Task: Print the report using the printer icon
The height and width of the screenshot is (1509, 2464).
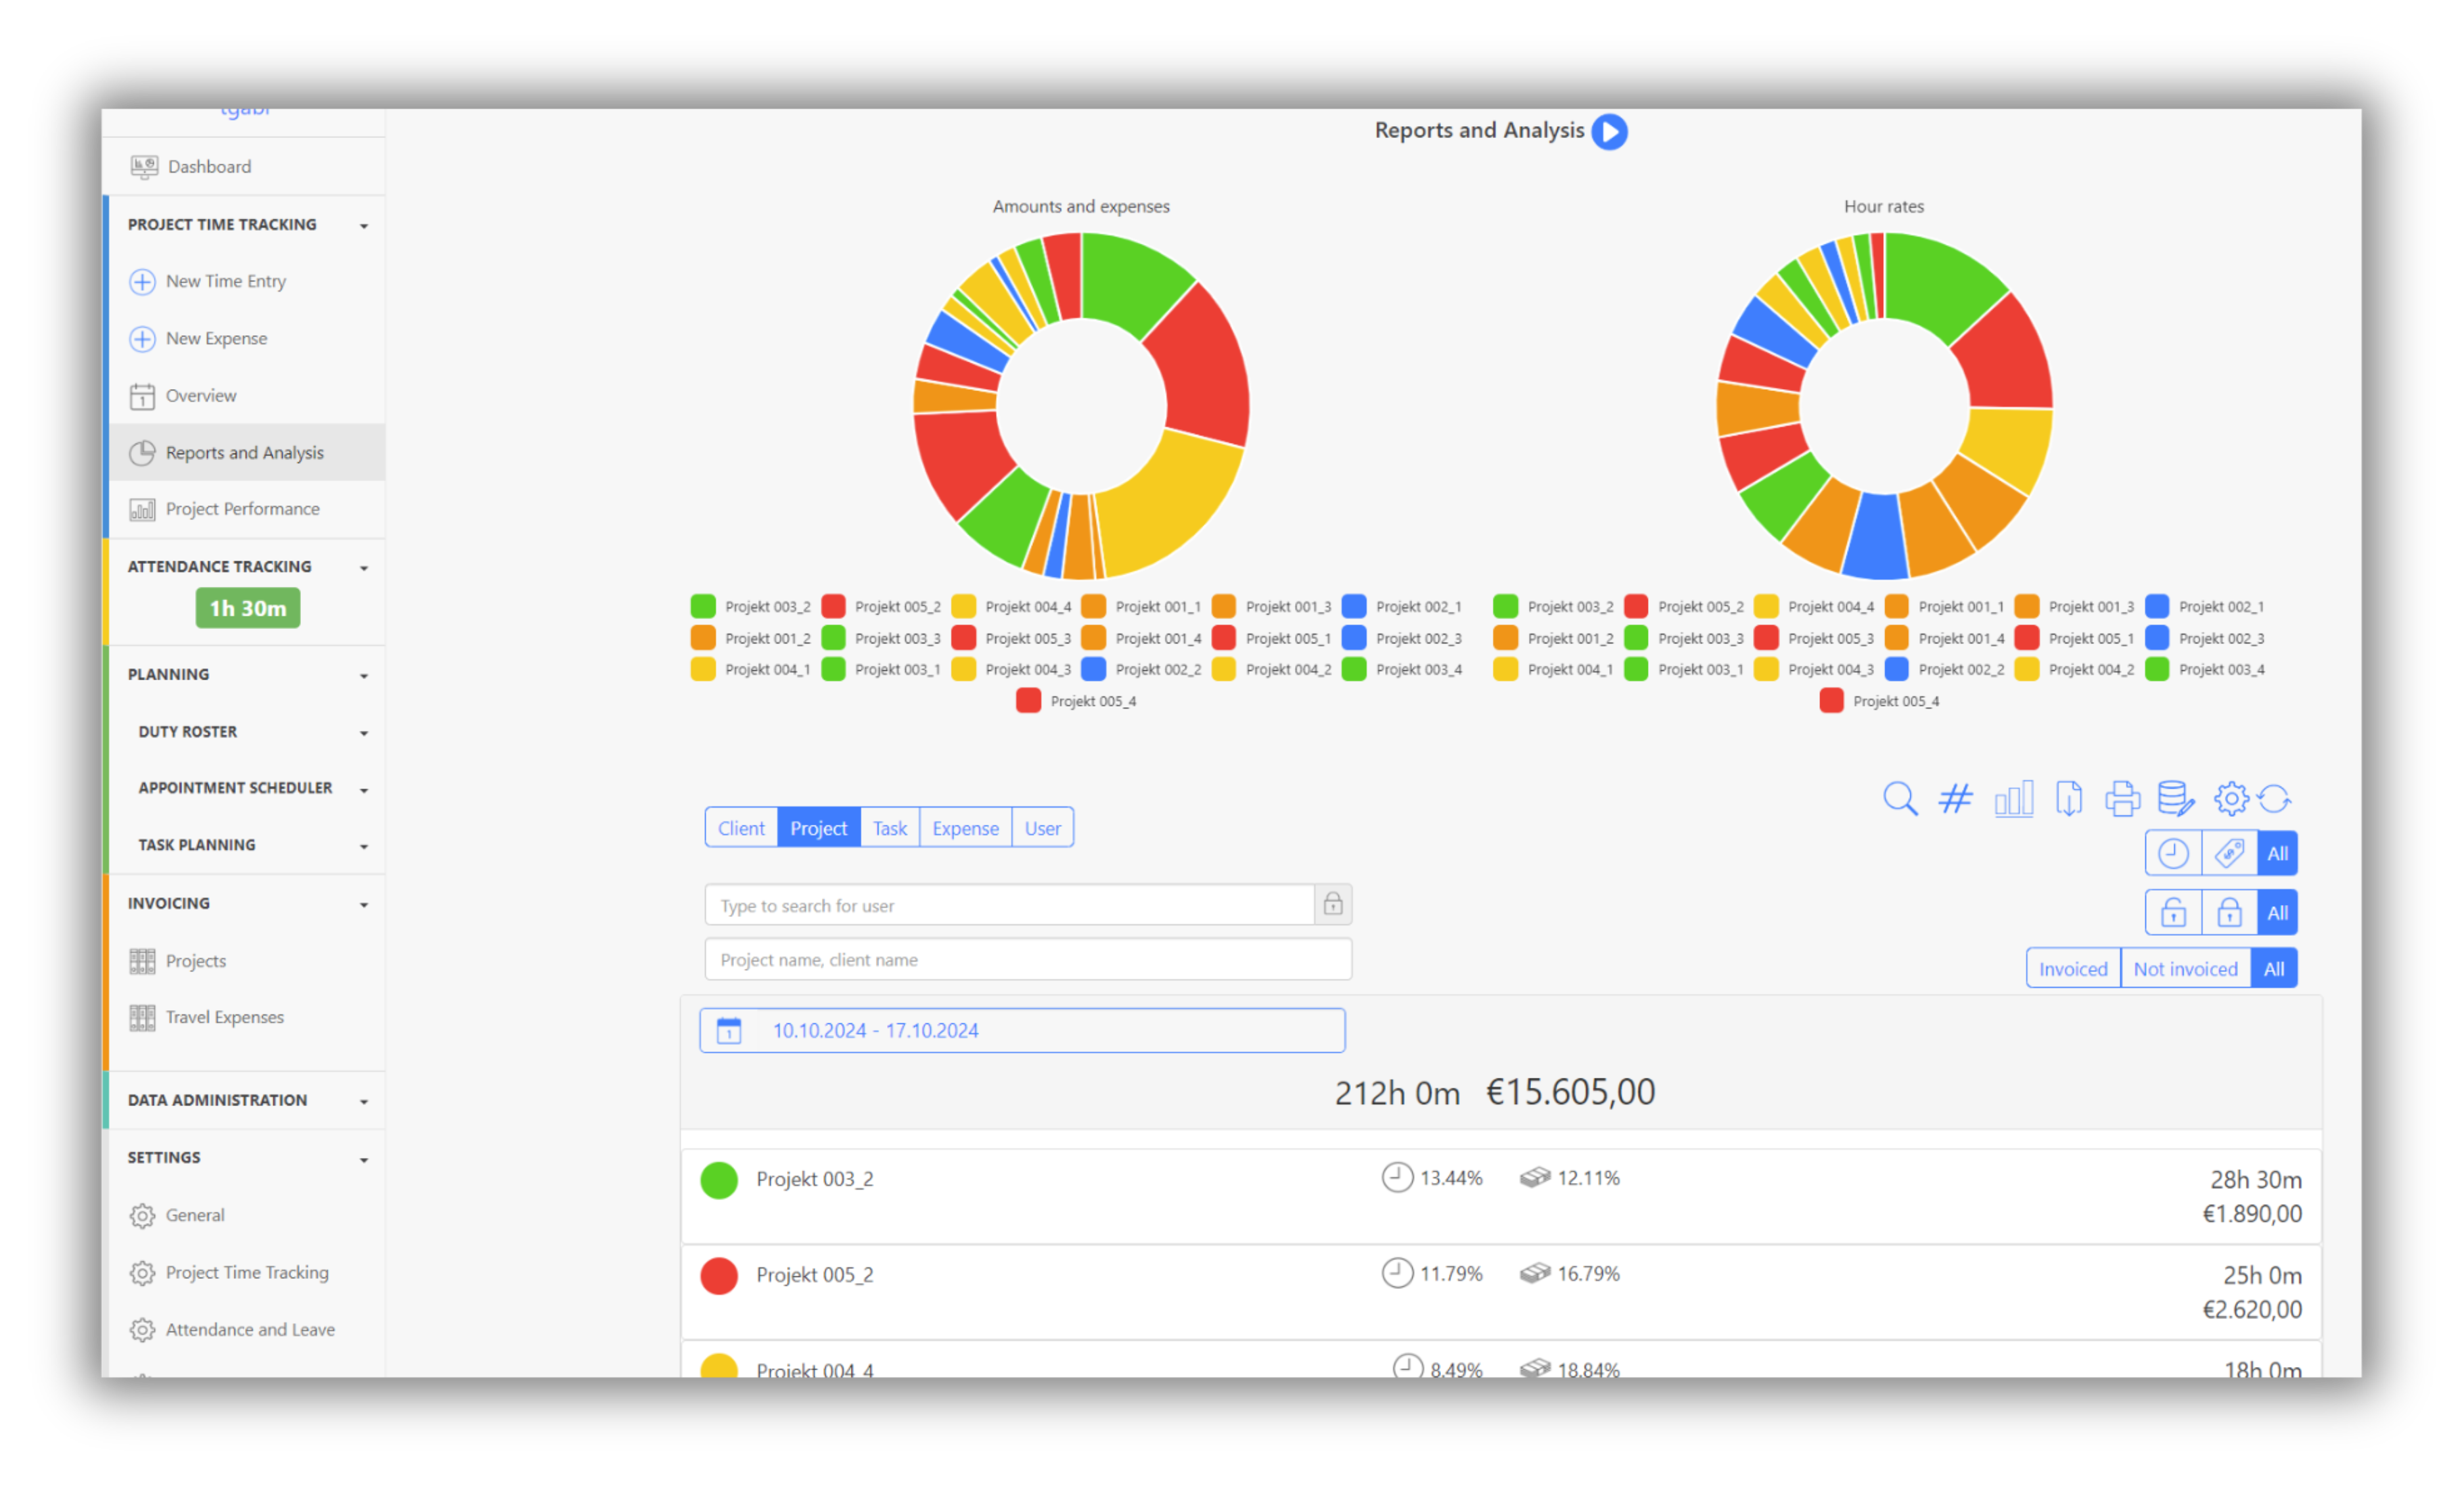Action: pos(2123,798)
